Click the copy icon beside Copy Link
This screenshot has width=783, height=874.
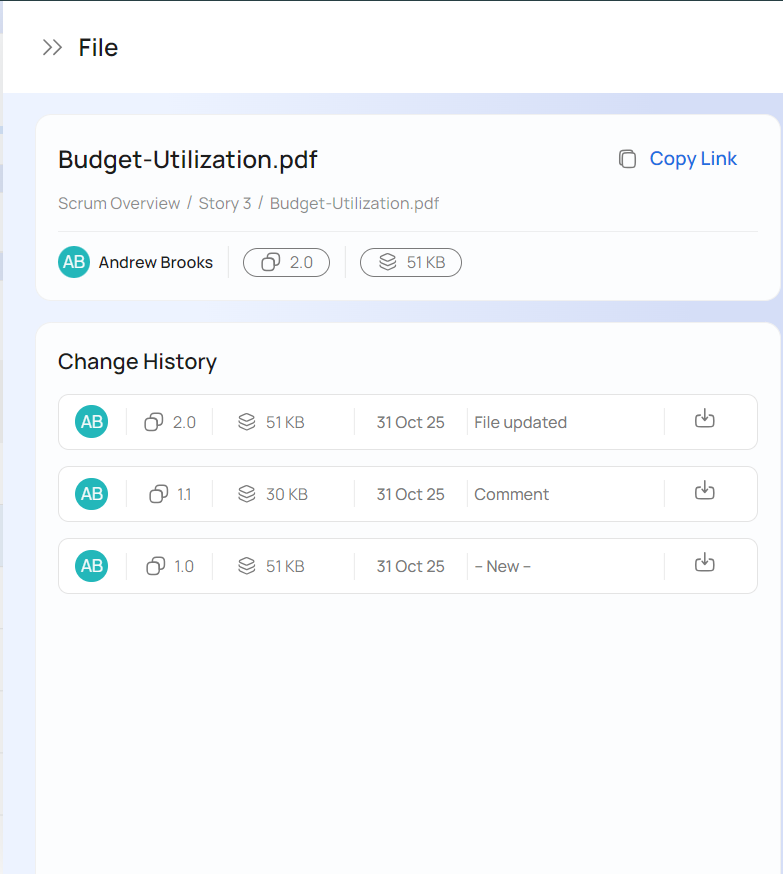coord(627,159)
